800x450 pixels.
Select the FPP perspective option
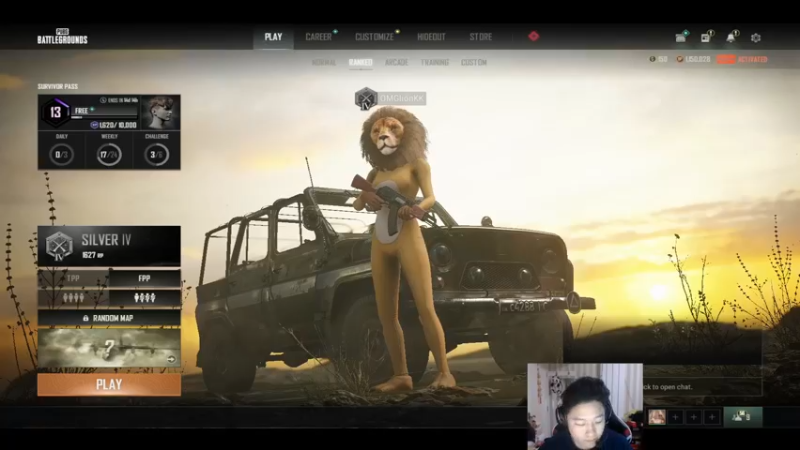click(144, 279)
